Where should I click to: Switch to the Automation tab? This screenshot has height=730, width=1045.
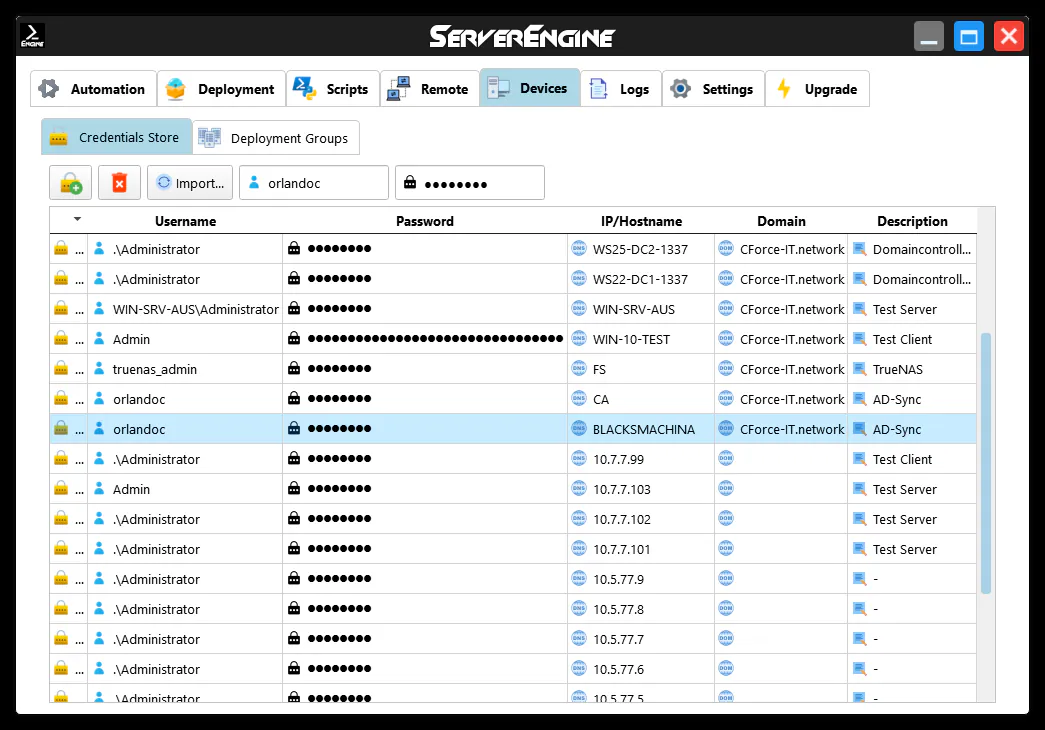[94, 89]
